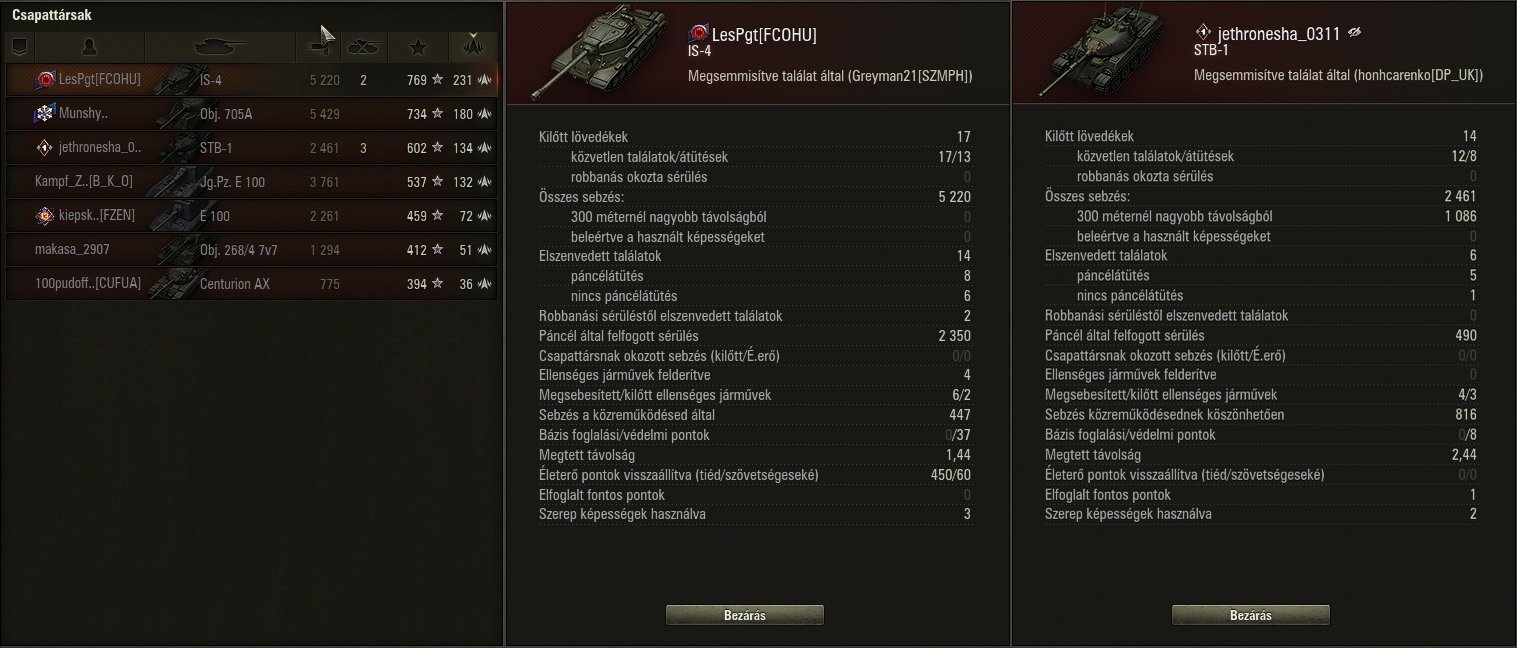
Task: Select 100pudoff Centurion AX row
Action: 251,284
